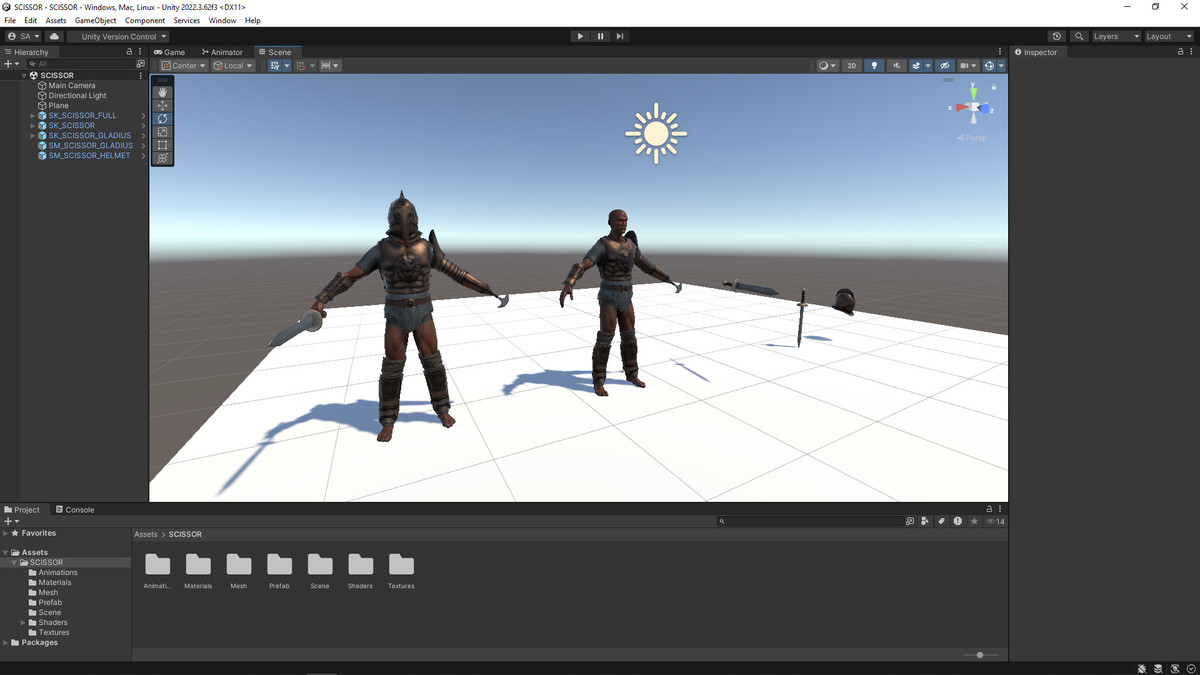Viewport: 1200px width, 675px height.
Task: Open the GameObject menu
Action: [96, 20]
